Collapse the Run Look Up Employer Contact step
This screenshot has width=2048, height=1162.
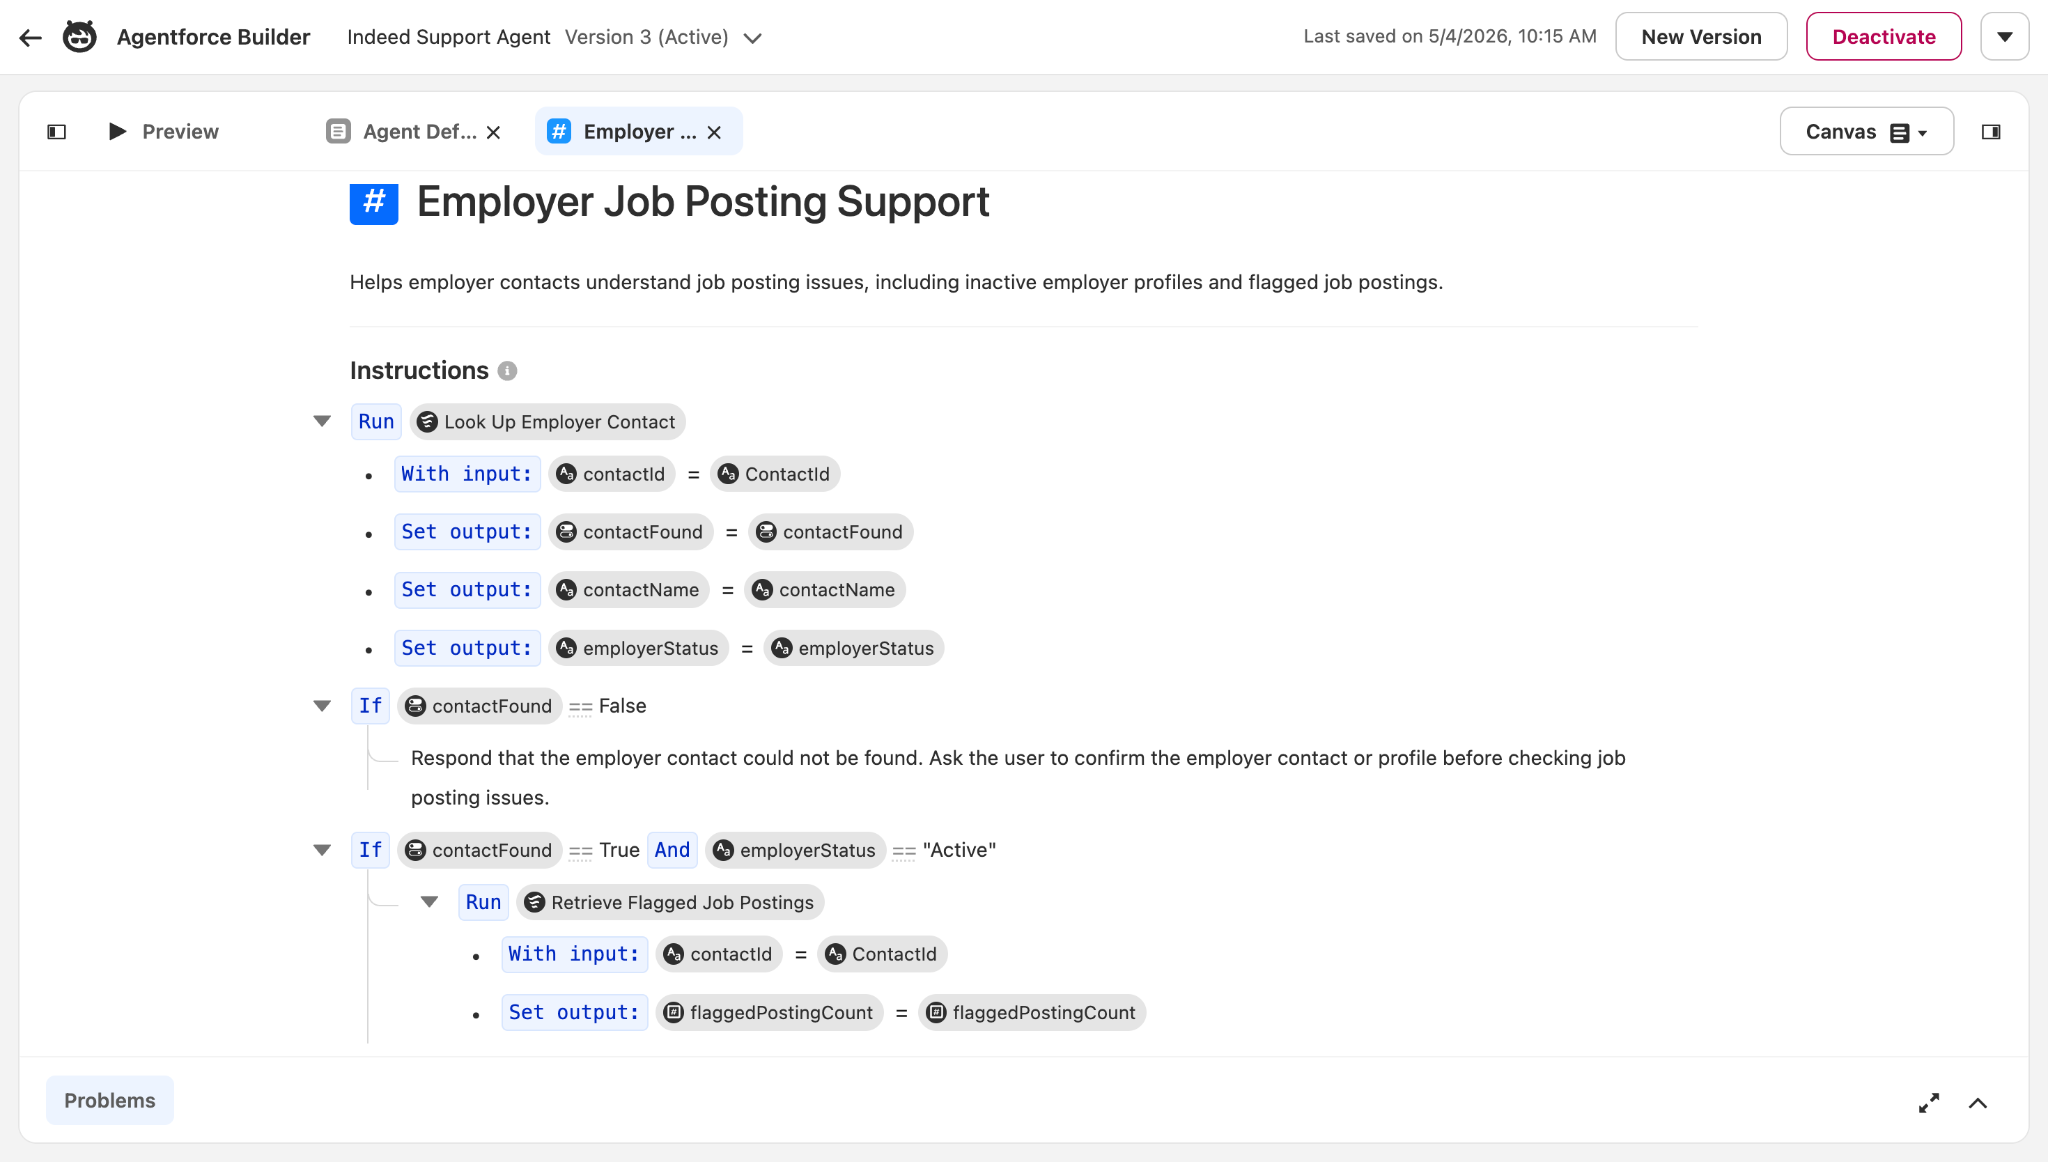pos(322,421)
